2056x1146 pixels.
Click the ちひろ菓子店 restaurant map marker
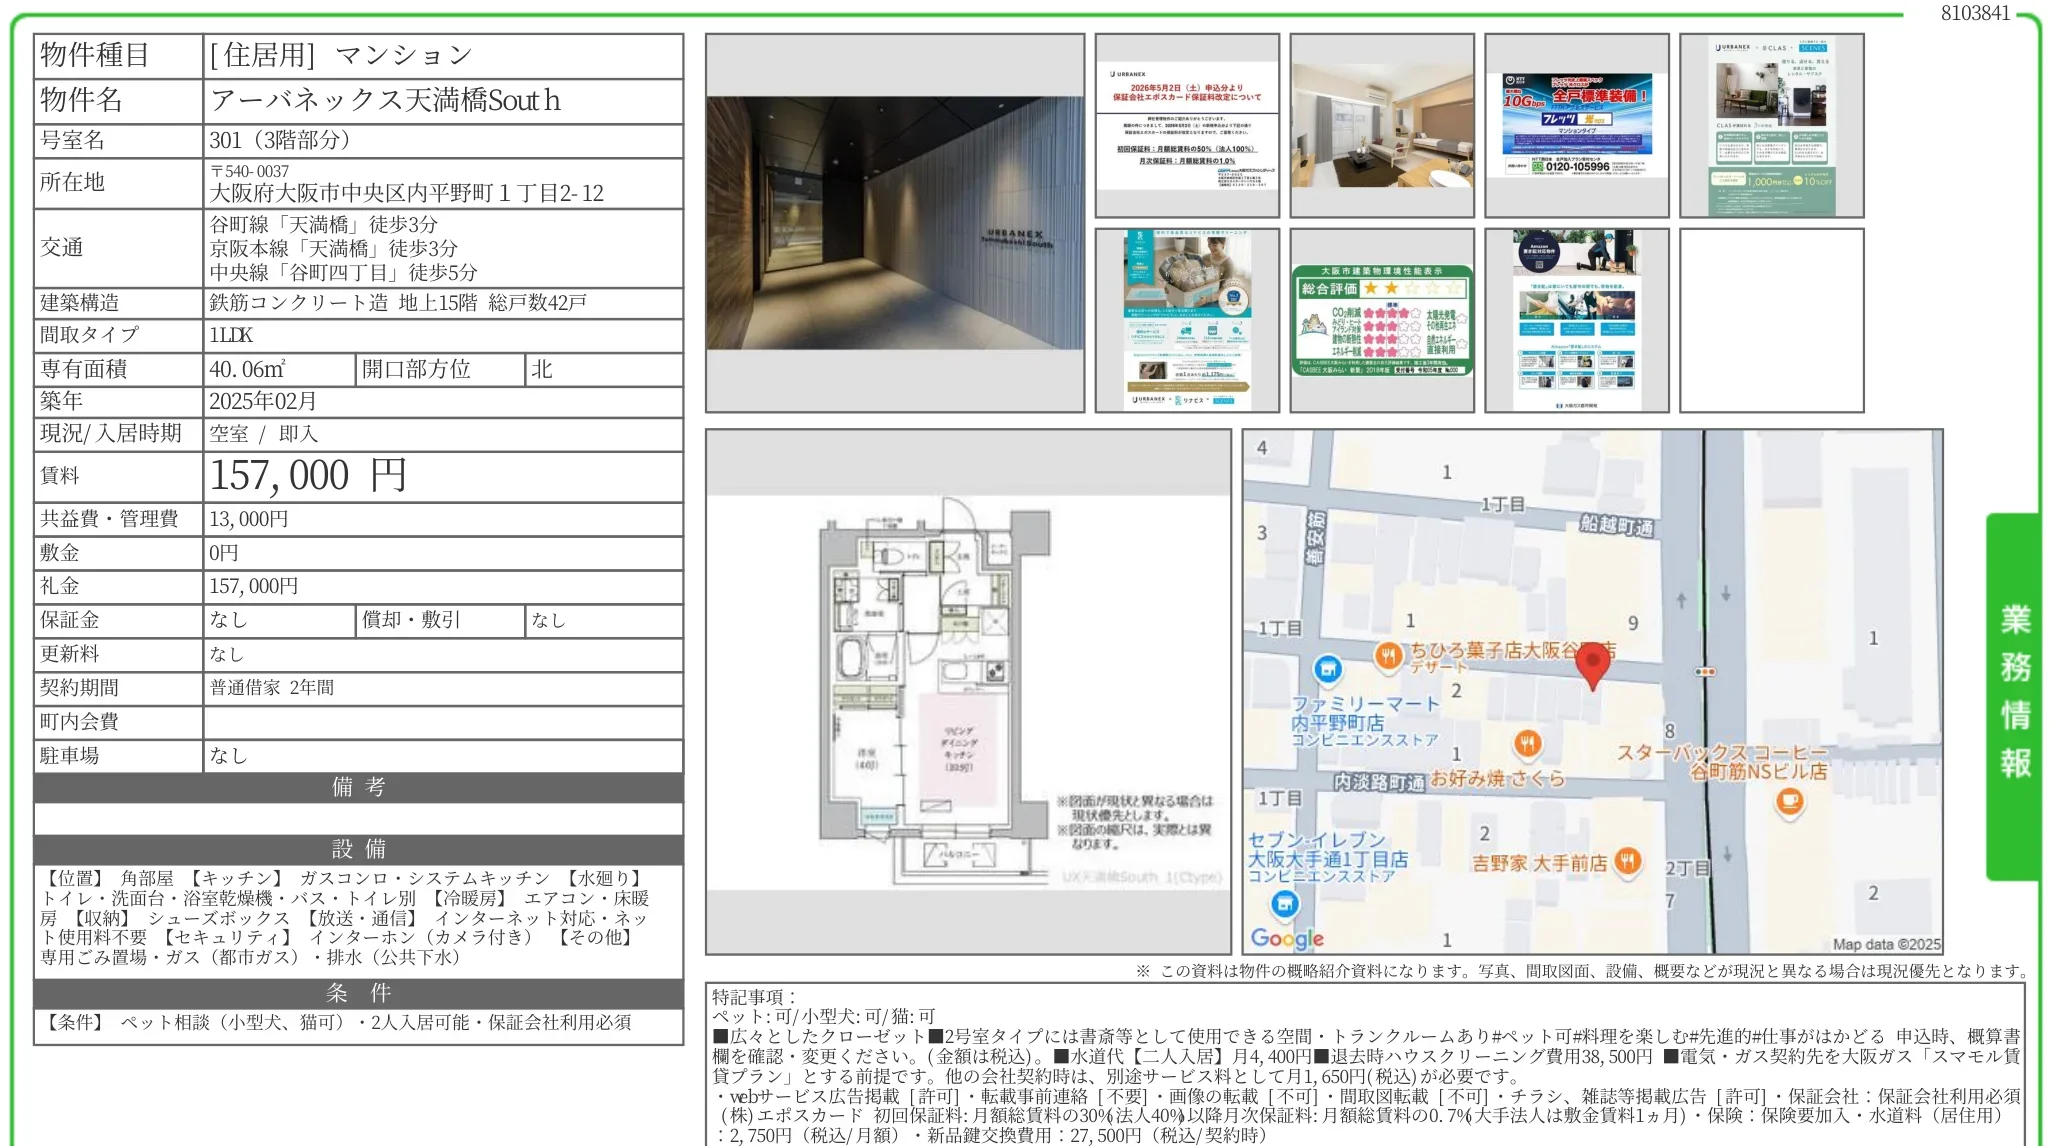tap(1387, 655)
